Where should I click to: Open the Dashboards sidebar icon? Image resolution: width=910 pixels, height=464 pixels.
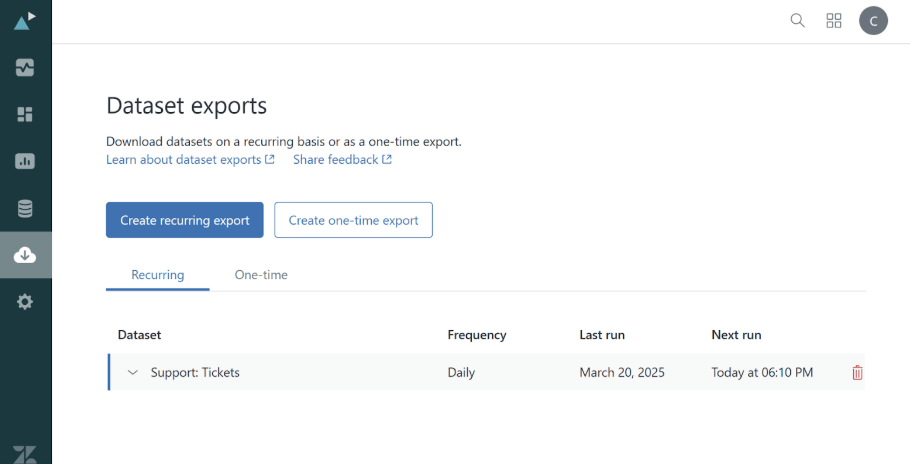pyautogui.click(x=25, y=114)
